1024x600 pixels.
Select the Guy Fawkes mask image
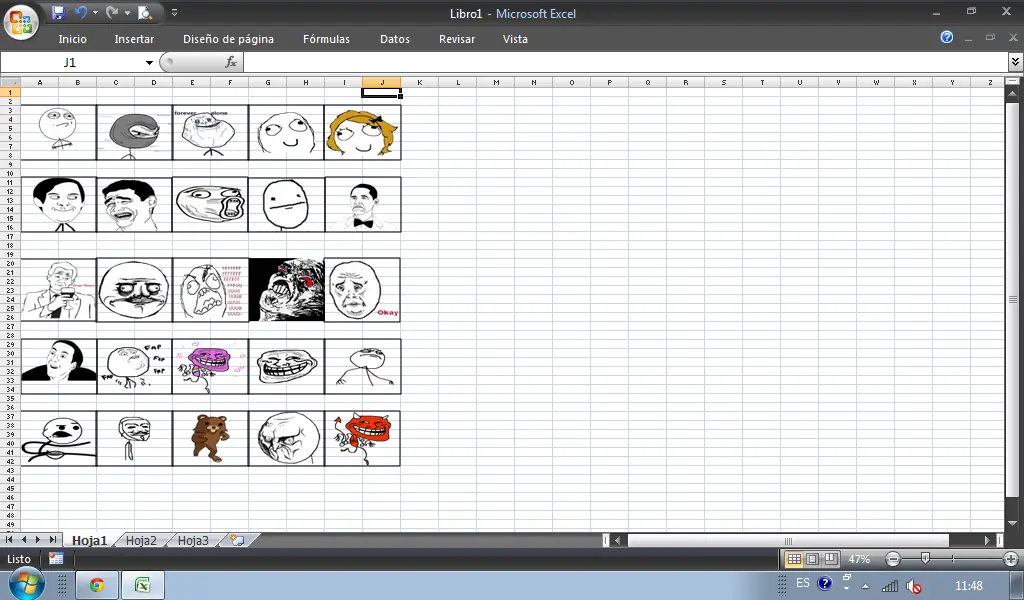point(135,438)
